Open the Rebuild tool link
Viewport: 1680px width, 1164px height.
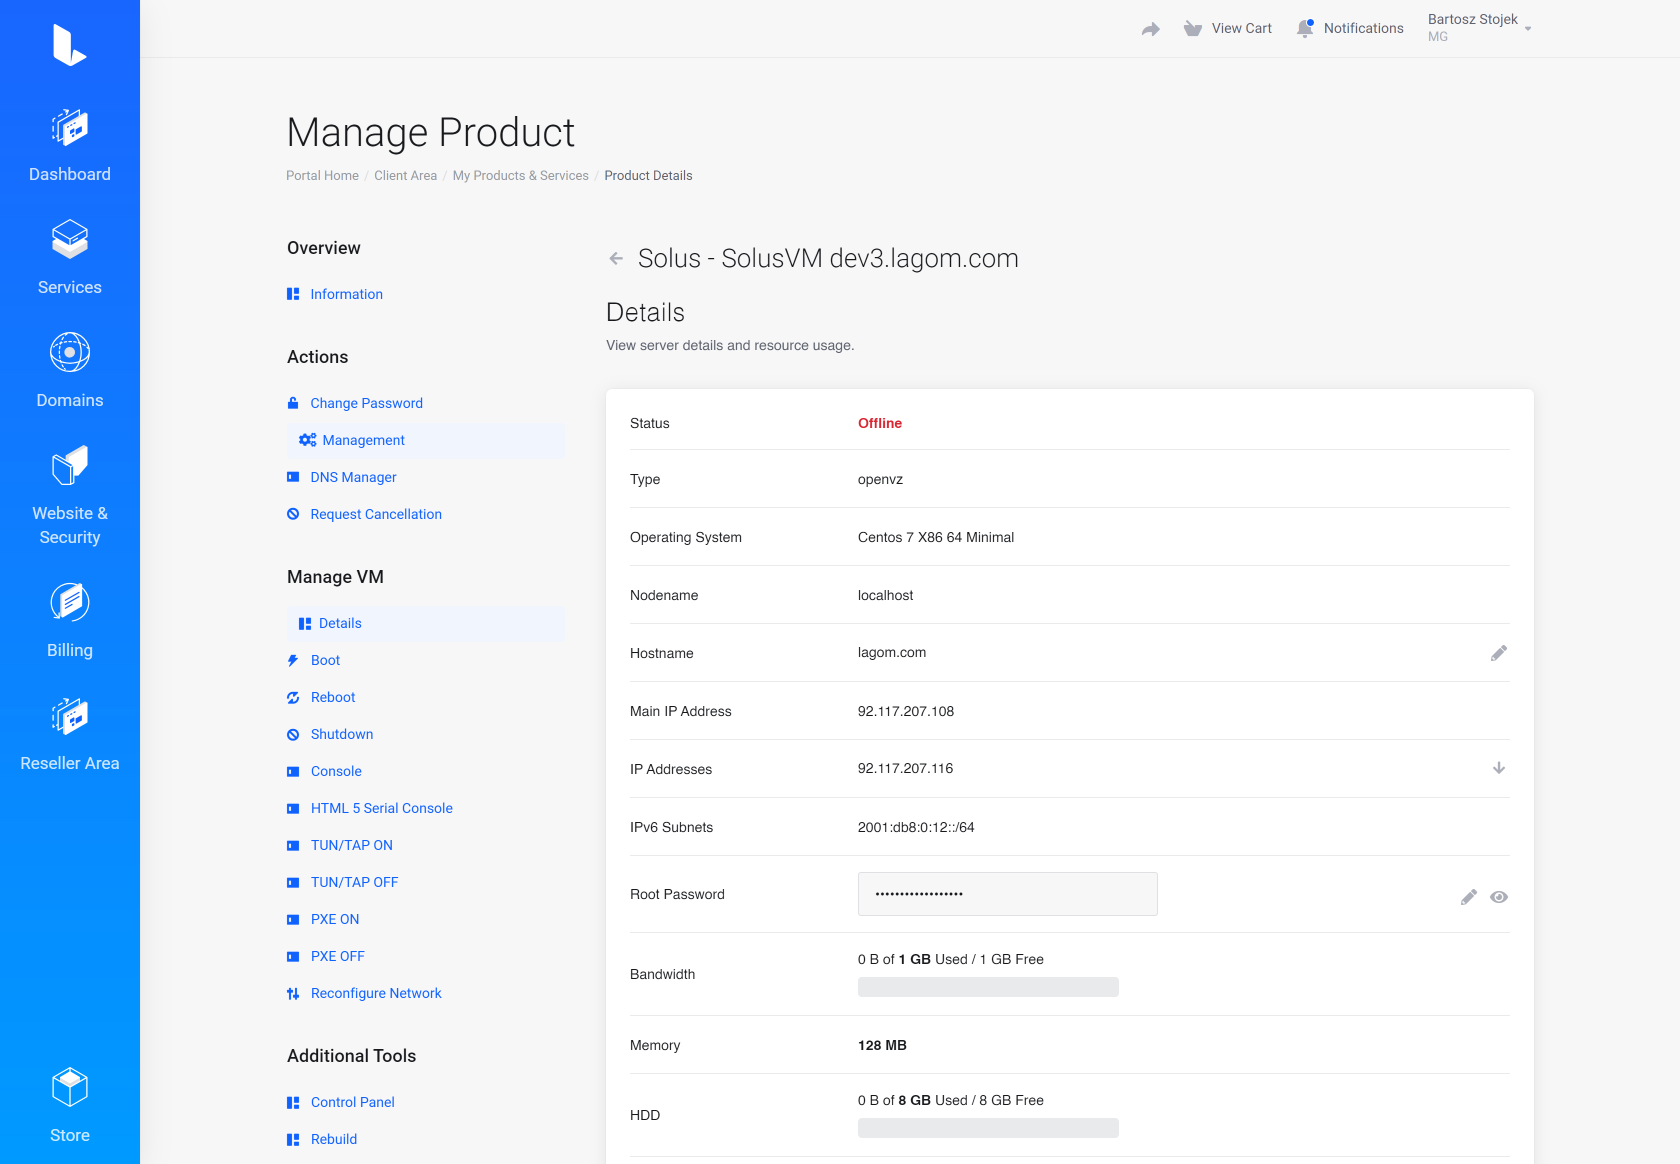click(x=334, y=1139)
